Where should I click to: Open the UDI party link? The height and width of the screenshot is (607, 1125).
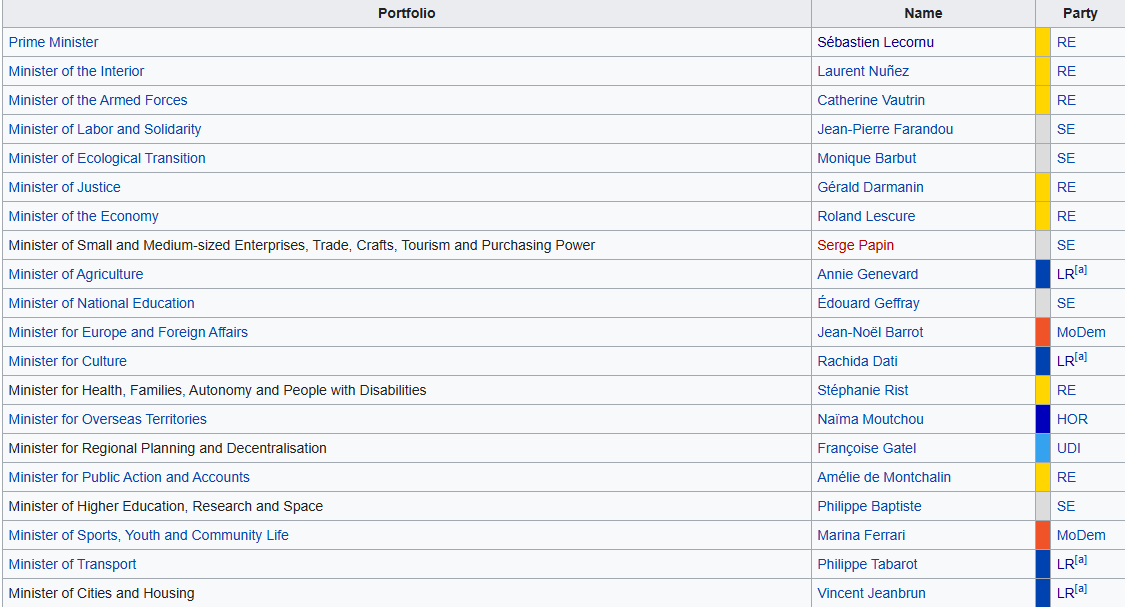1068,448
